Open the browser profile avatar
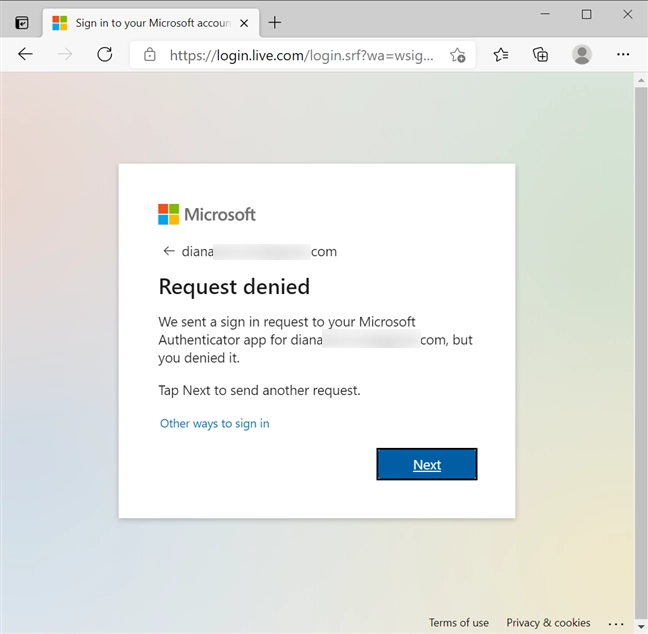 [x=582, y=54]
